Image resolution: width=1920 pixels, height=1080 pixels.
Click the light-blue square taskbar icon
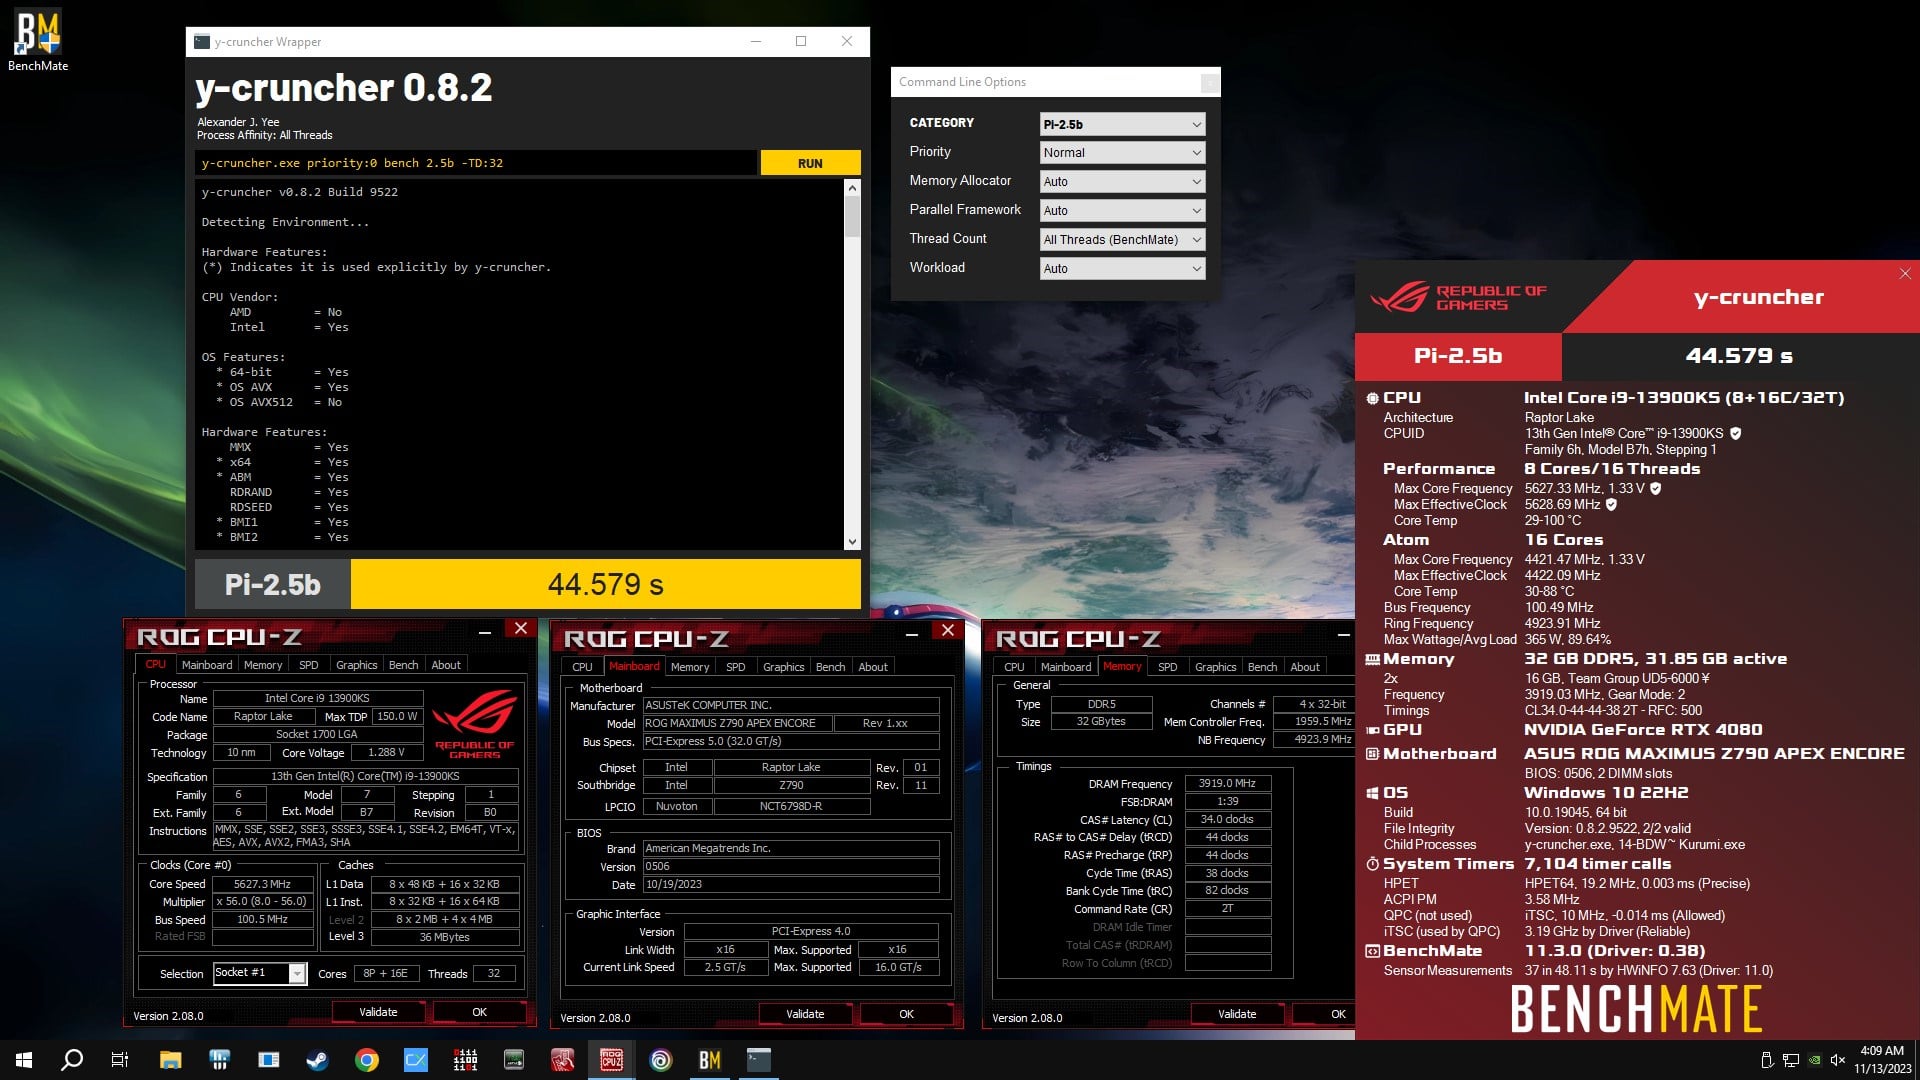[x=416, y=1060]
